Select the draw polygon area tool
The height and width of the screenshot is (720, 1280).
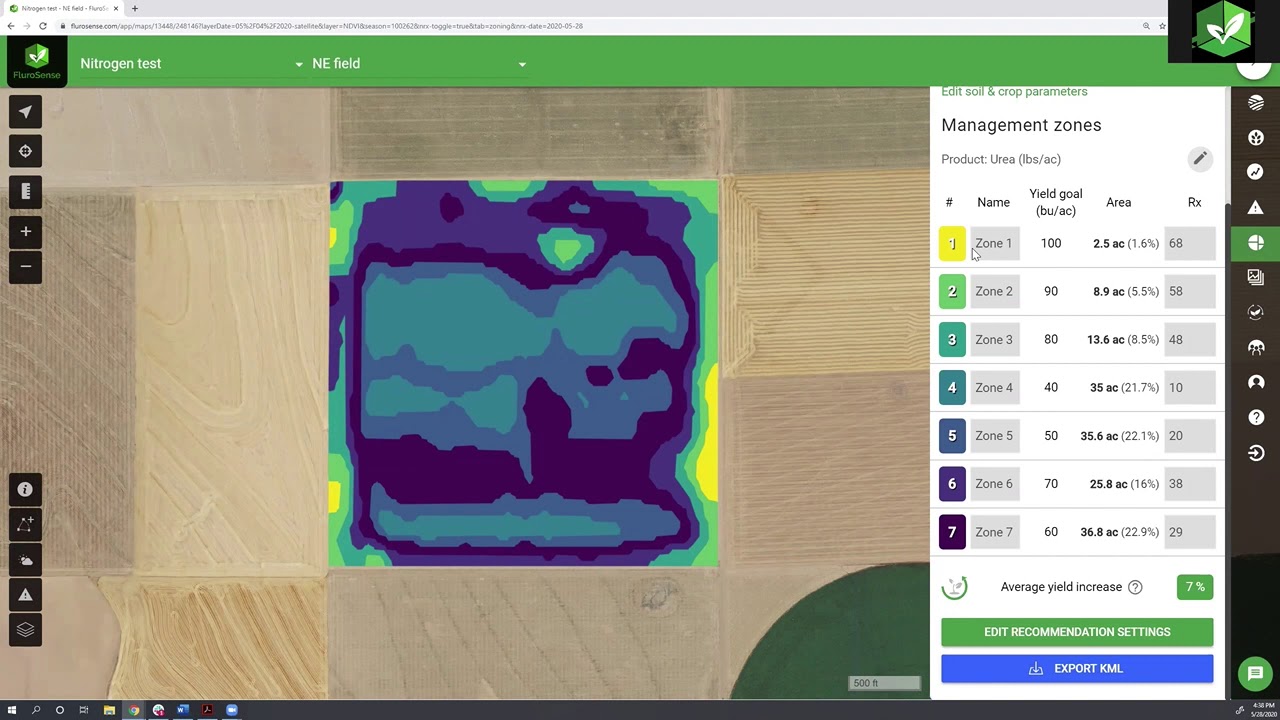tap(25, 524)
